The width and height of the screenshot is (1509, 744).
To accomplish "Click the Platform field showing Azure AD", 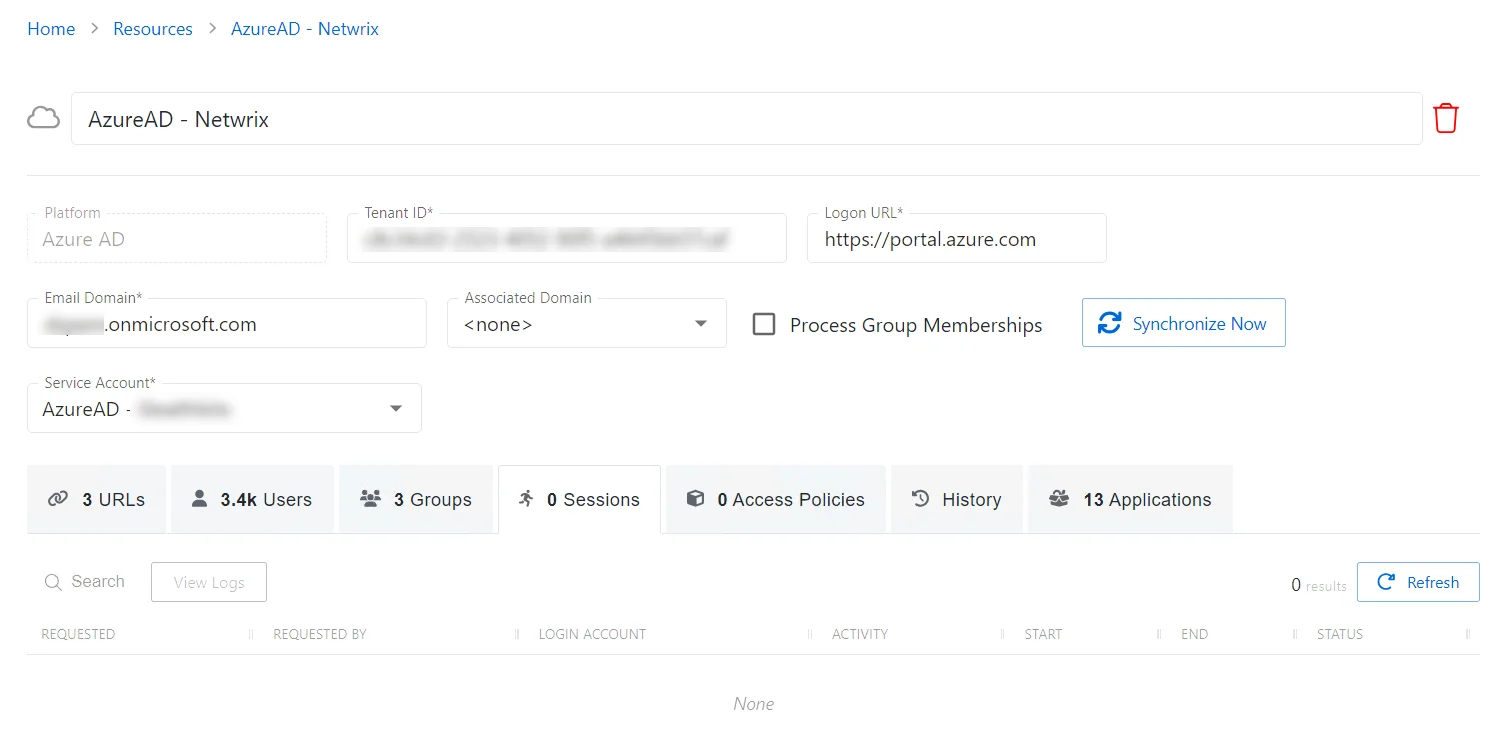I will click(x=177, y=238).
